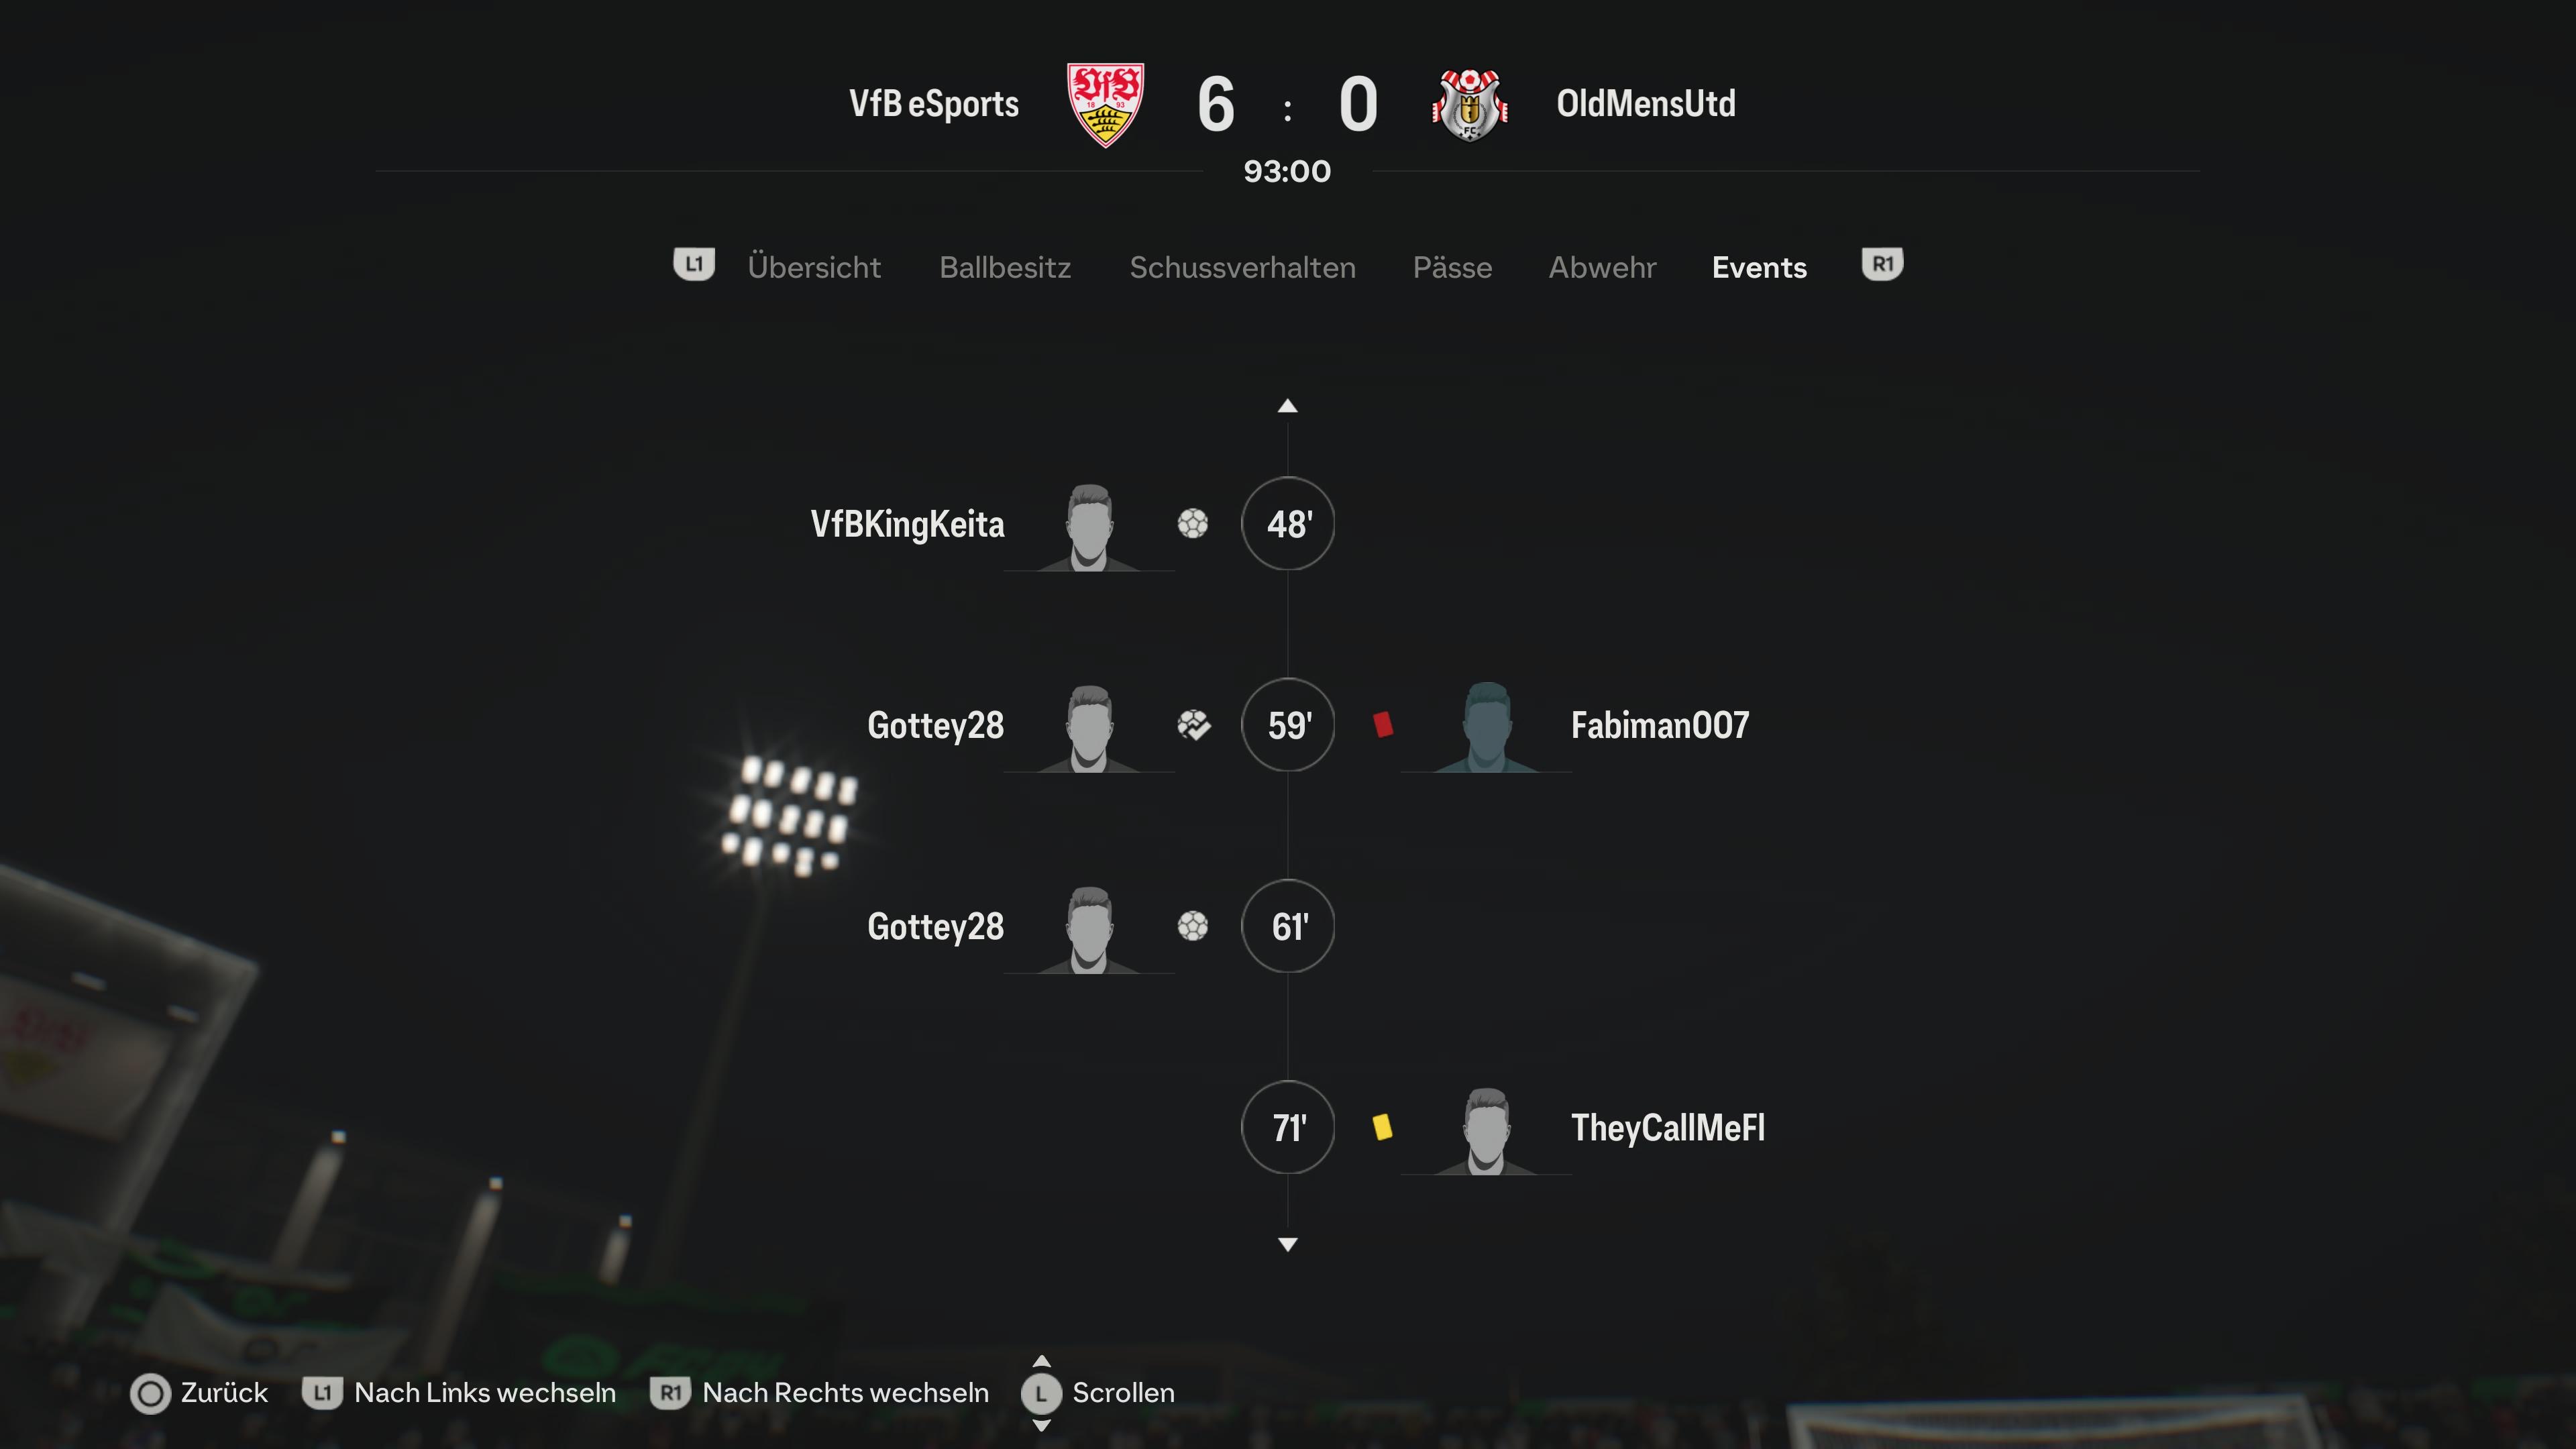Click VfBKingKeita's player avatar

(x=1088, y=527)
